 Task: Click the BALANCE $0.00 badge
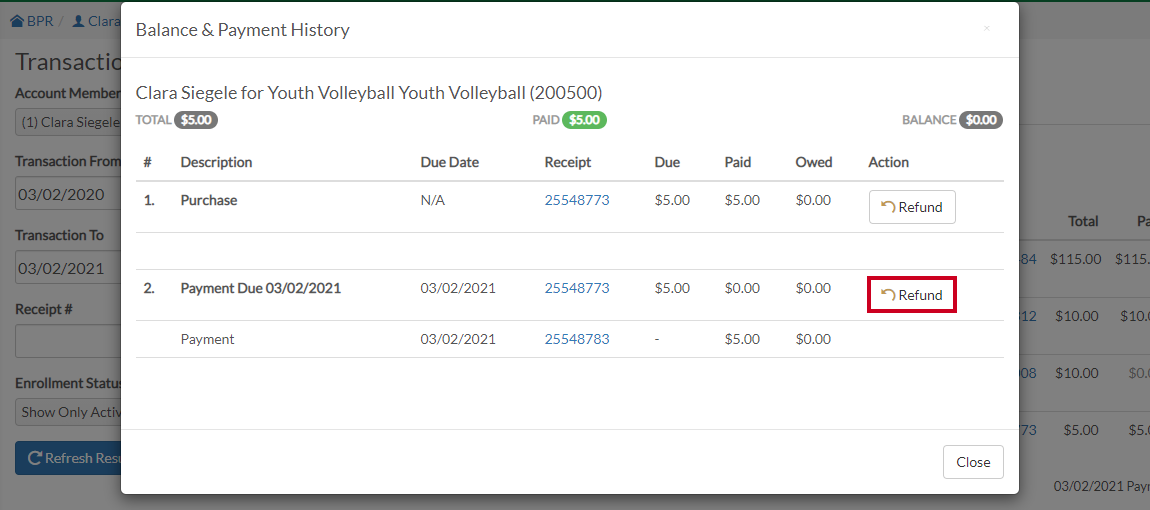tap(981, 120)
